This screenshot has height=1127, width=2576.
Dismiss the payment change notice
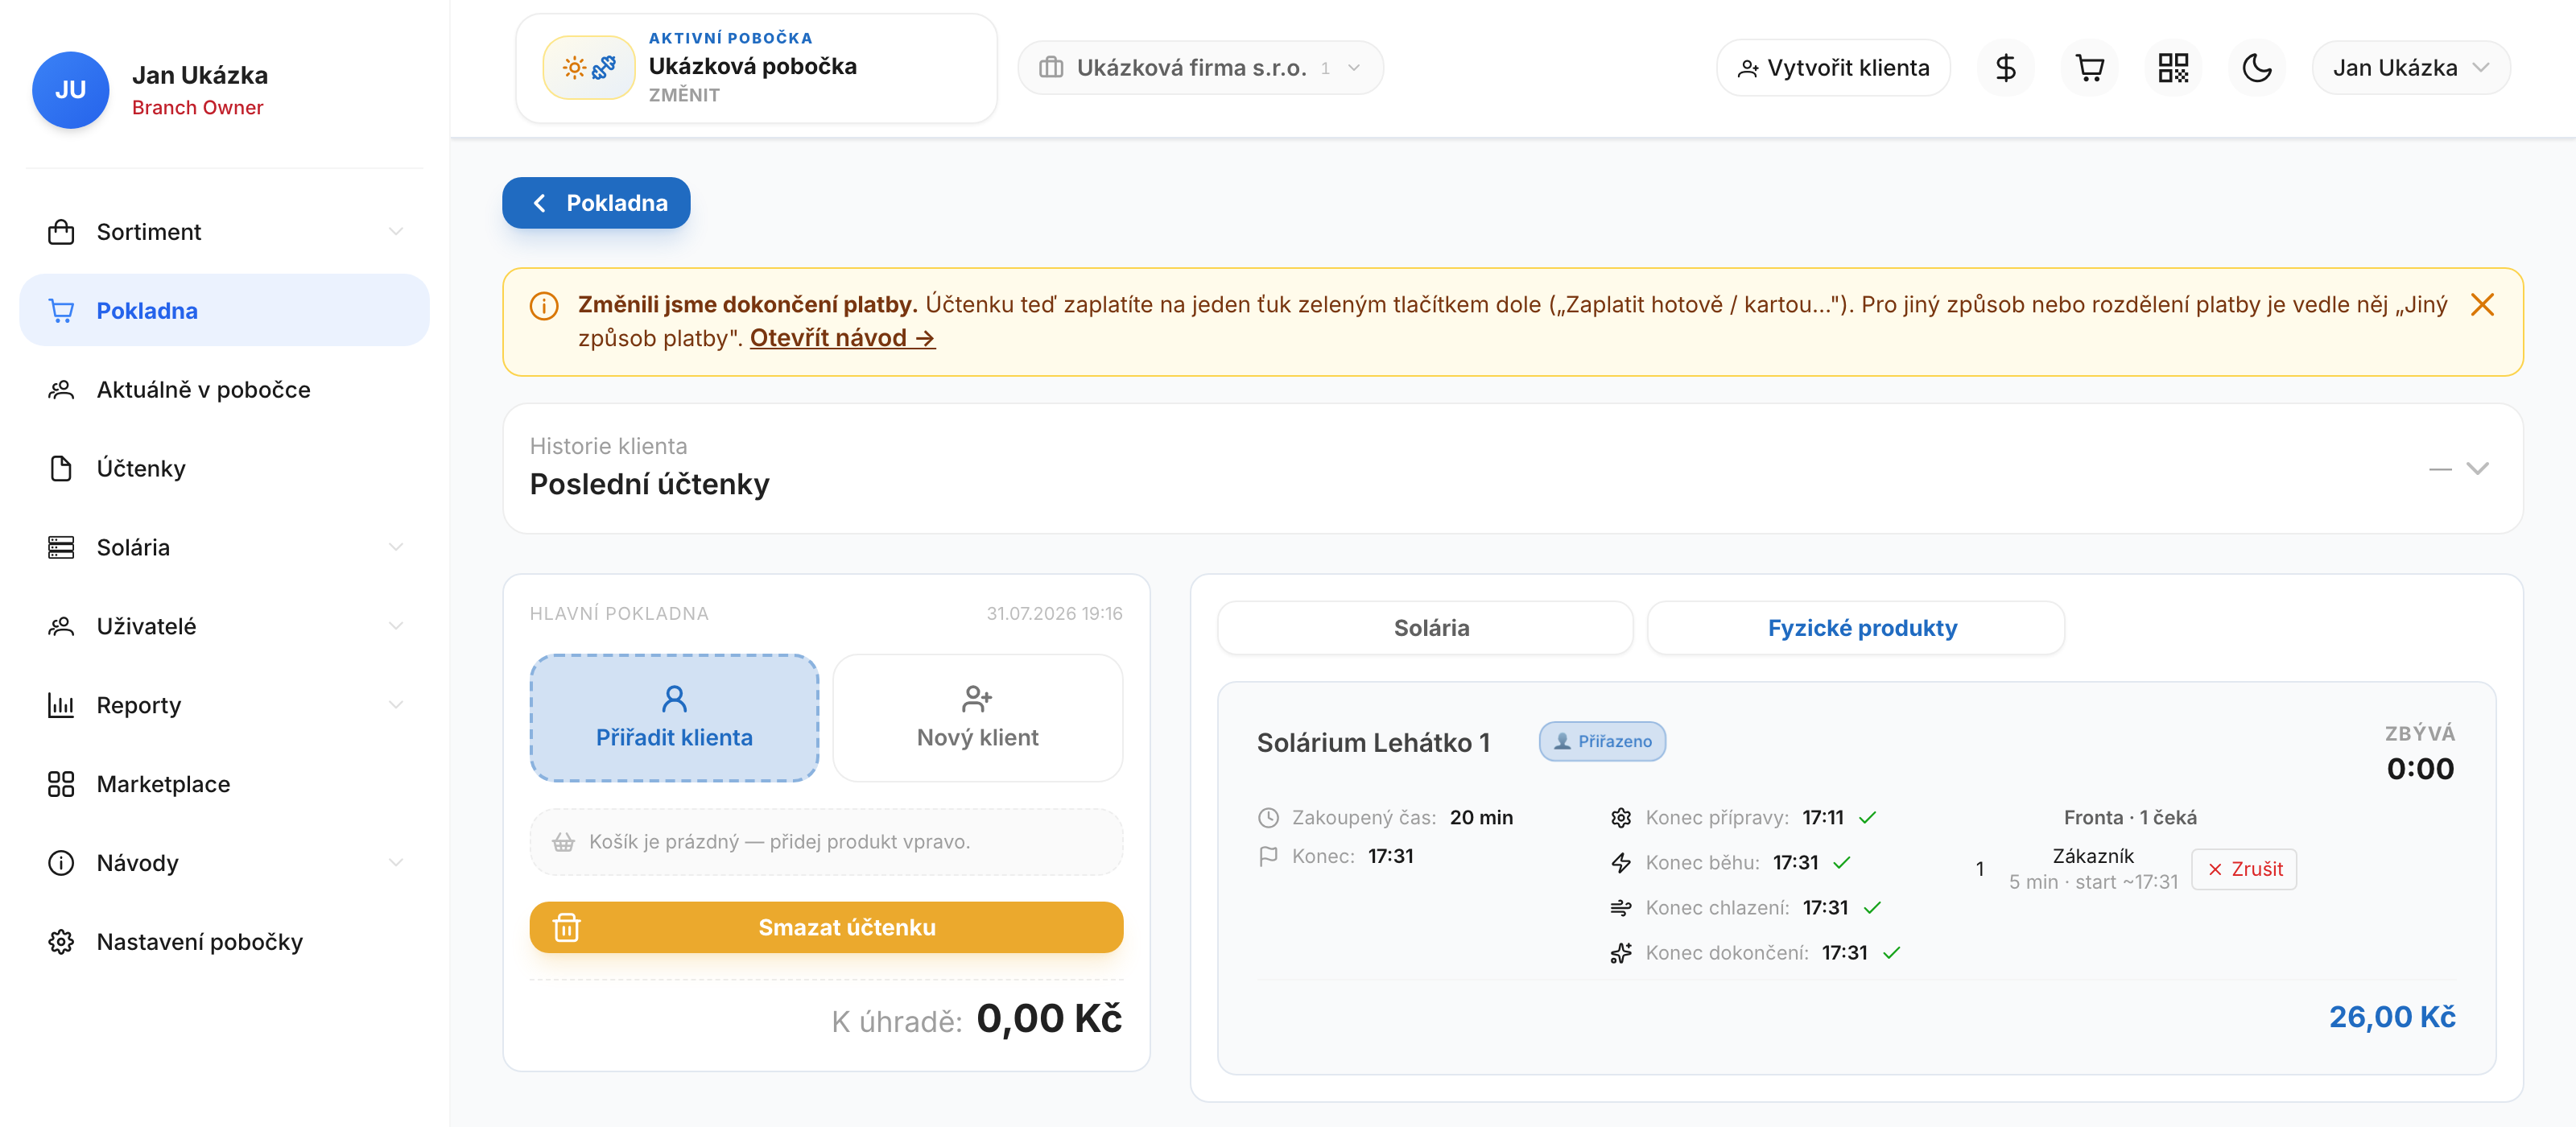(x=2482, y=304)
